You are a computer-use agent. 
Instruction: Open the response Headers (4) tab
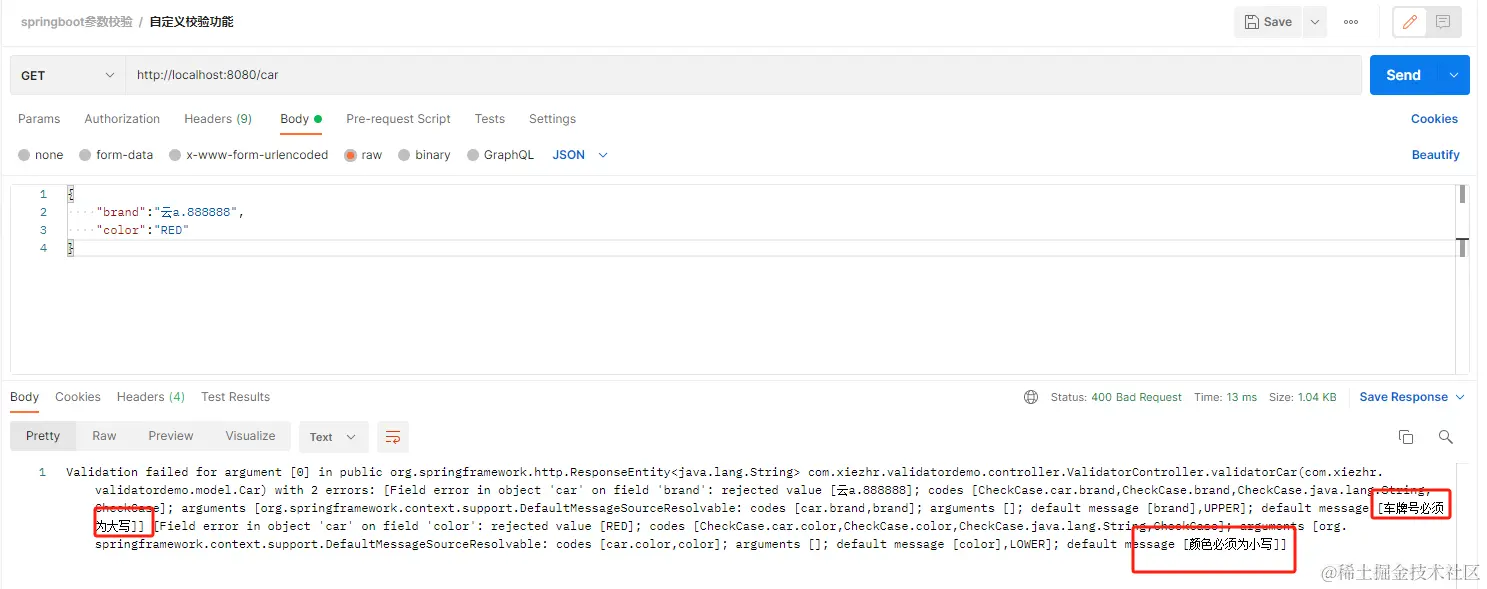pyautogui.click(x=151, y=397)
